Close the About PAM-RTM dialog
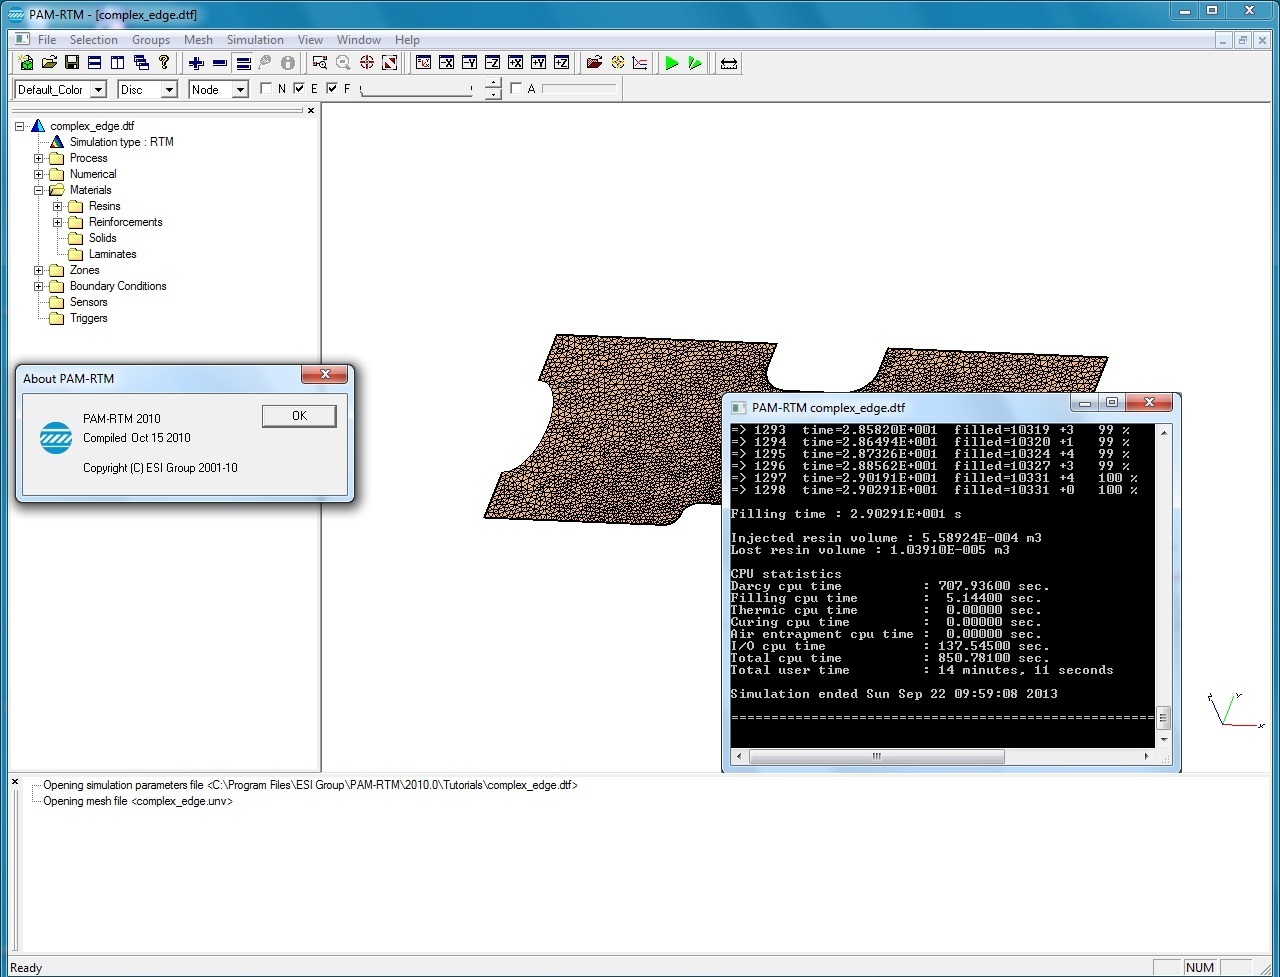Image resolution: width=1280 pixels, height=977 pixels. (325, 375)
